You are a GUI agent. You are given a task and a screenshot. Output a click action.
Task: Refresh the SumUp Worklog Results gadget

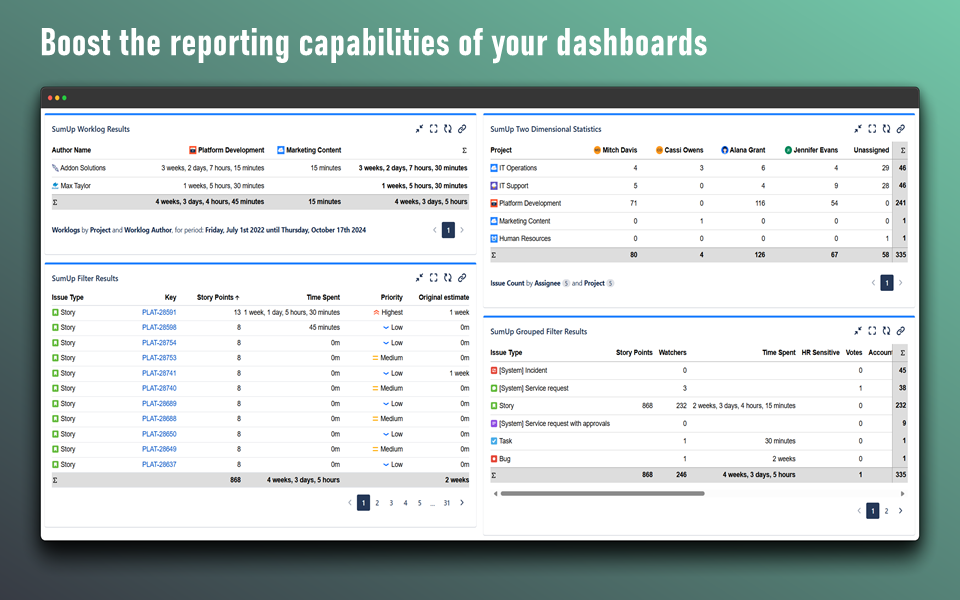pyautogui.click(x=448, y=128)
